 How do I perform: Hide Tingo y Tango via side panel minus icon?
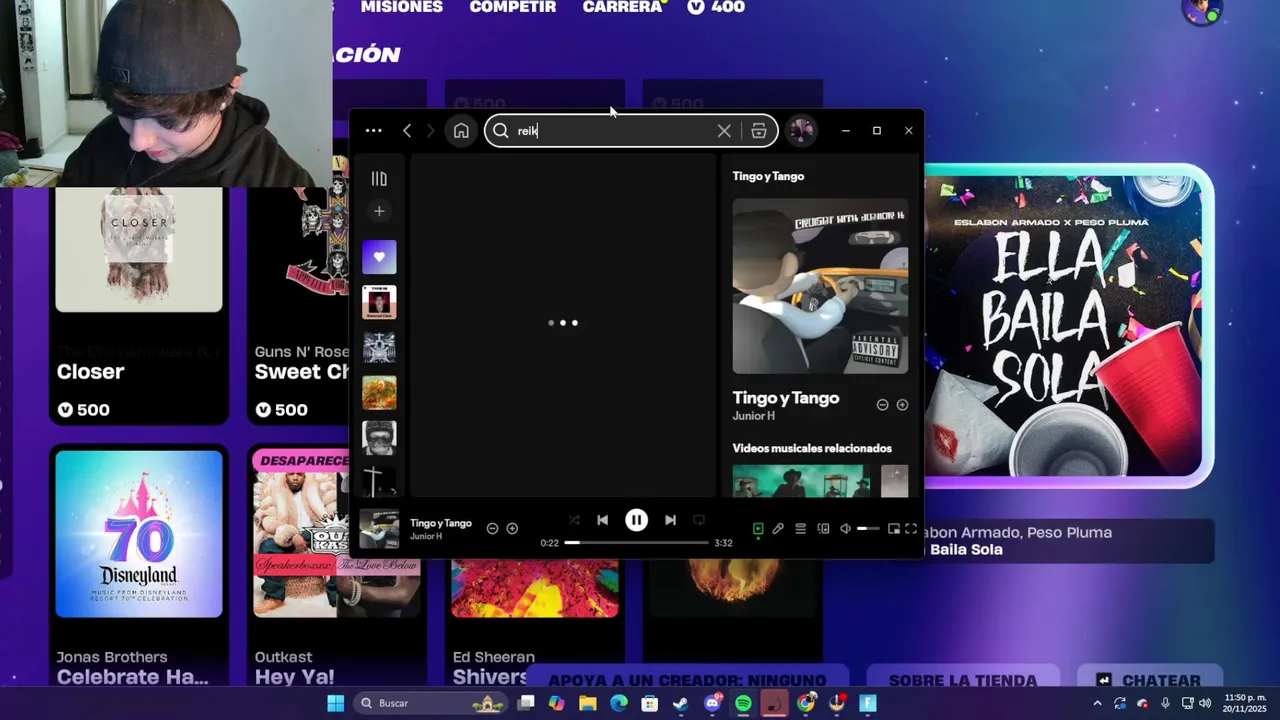[882, 405]
